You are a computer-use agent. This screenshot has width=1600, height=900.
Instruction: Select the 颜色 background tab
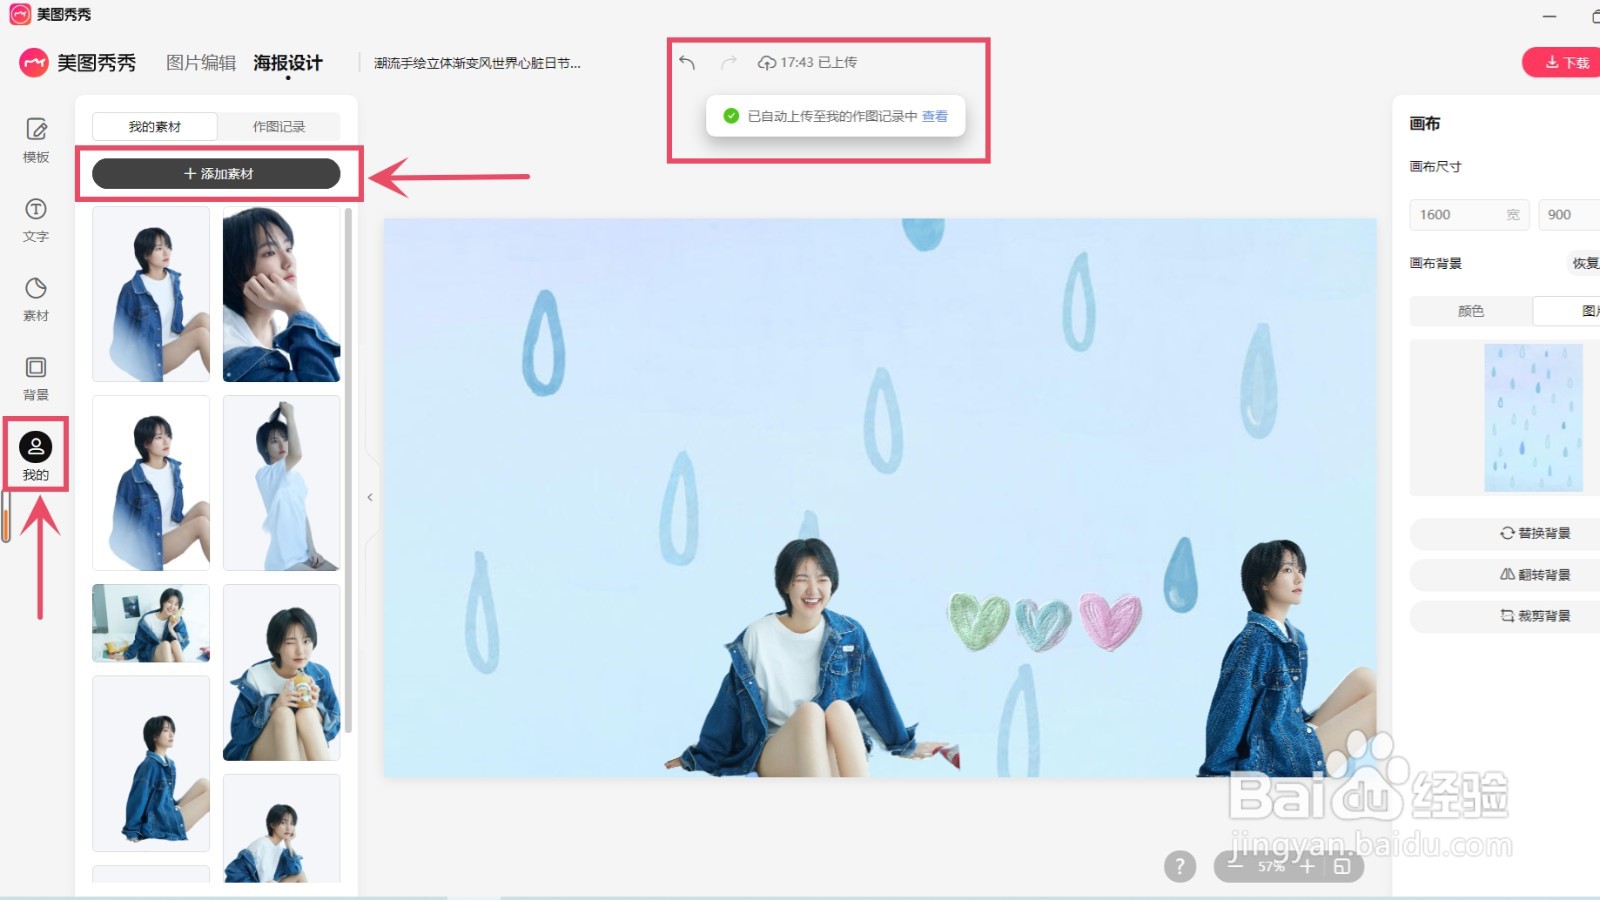click(1471, 311)
